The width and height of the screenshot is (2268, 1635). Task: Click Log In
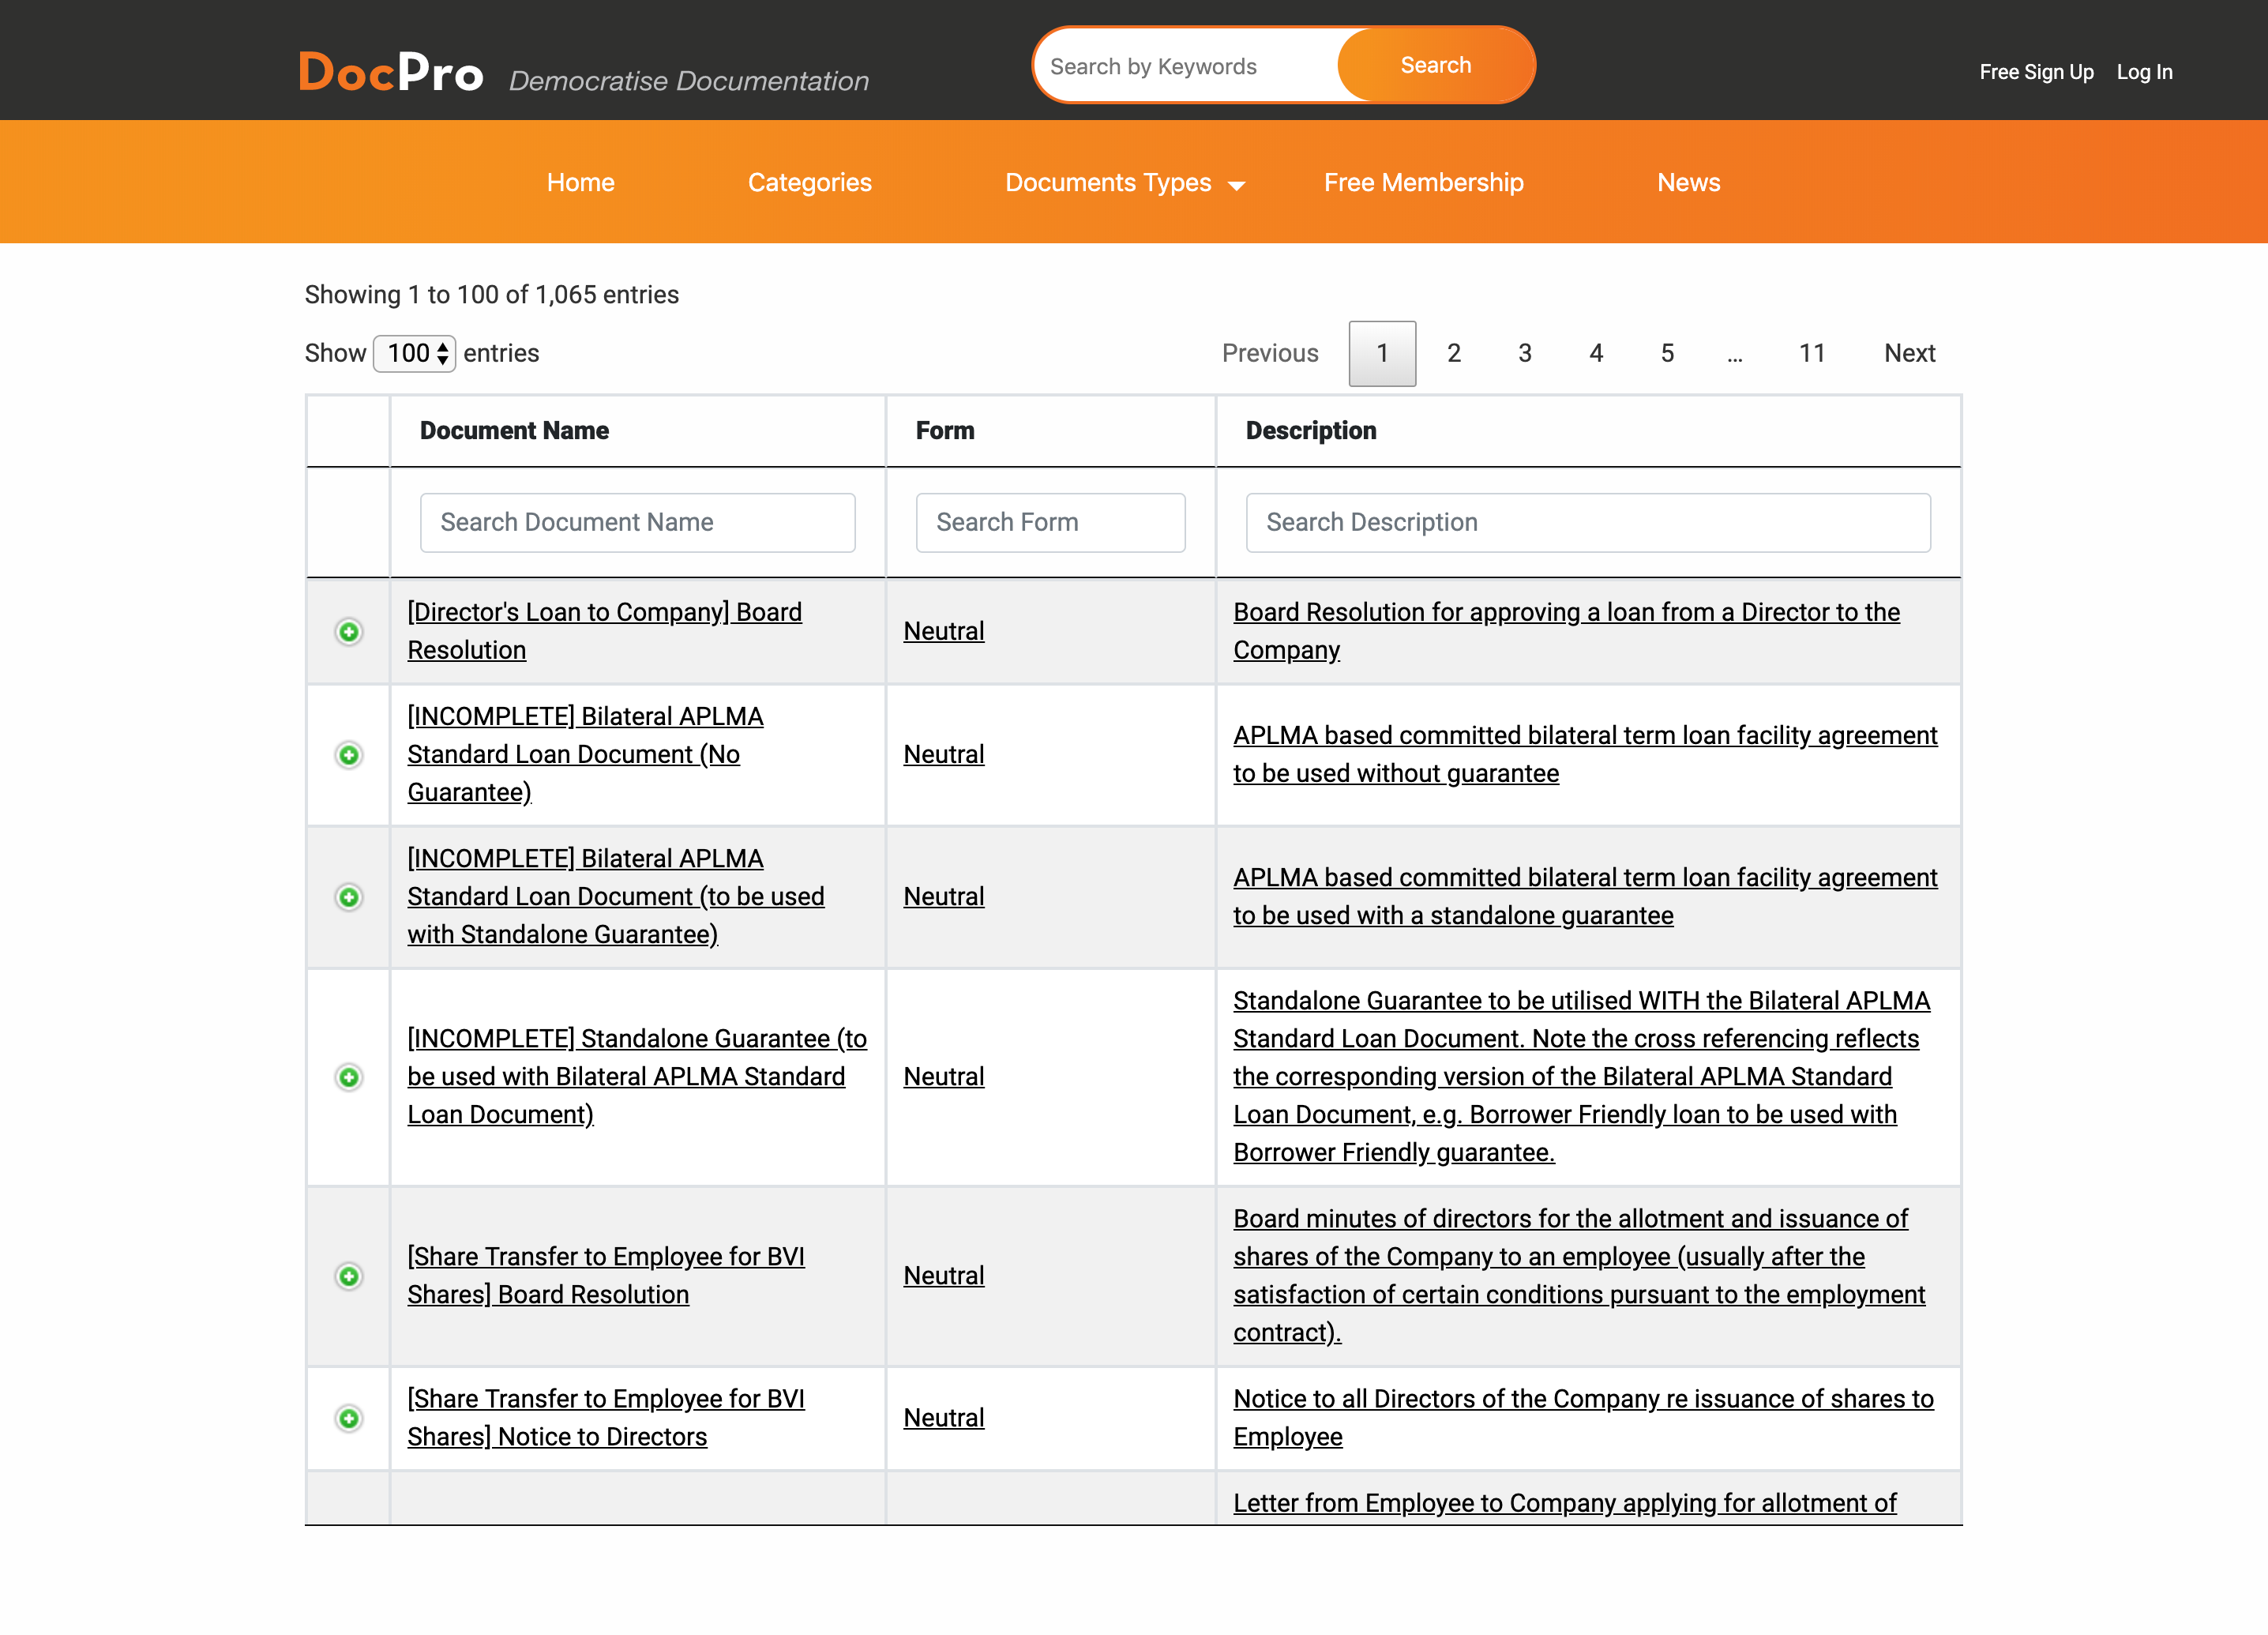[x=2143, y=71]
